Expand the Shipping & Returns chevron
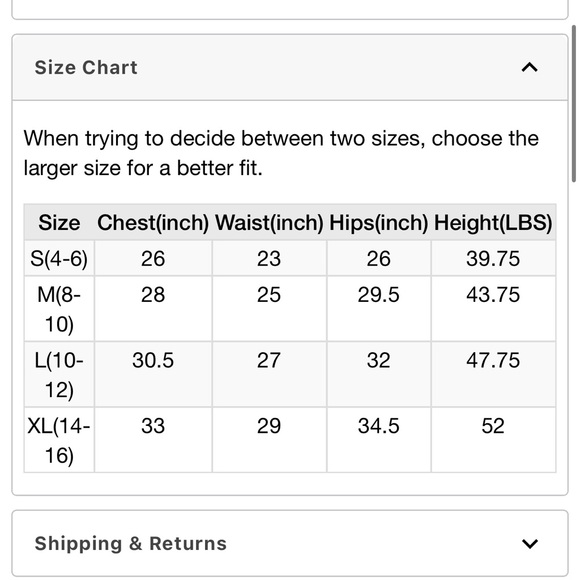The width and height of the screenshot is (580, 580). [x=529, y=543]
